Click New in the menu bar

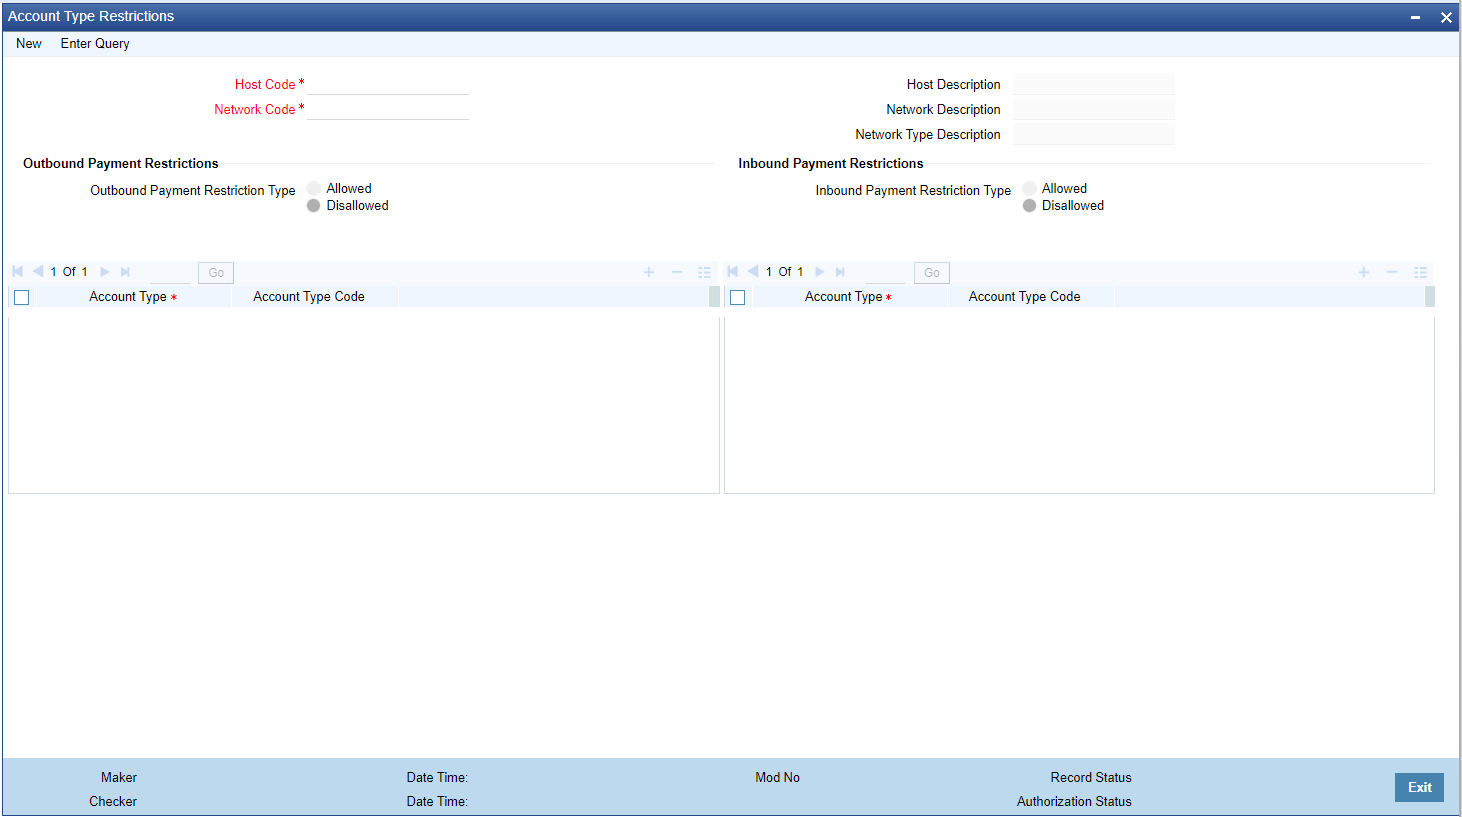pos(29,44)
